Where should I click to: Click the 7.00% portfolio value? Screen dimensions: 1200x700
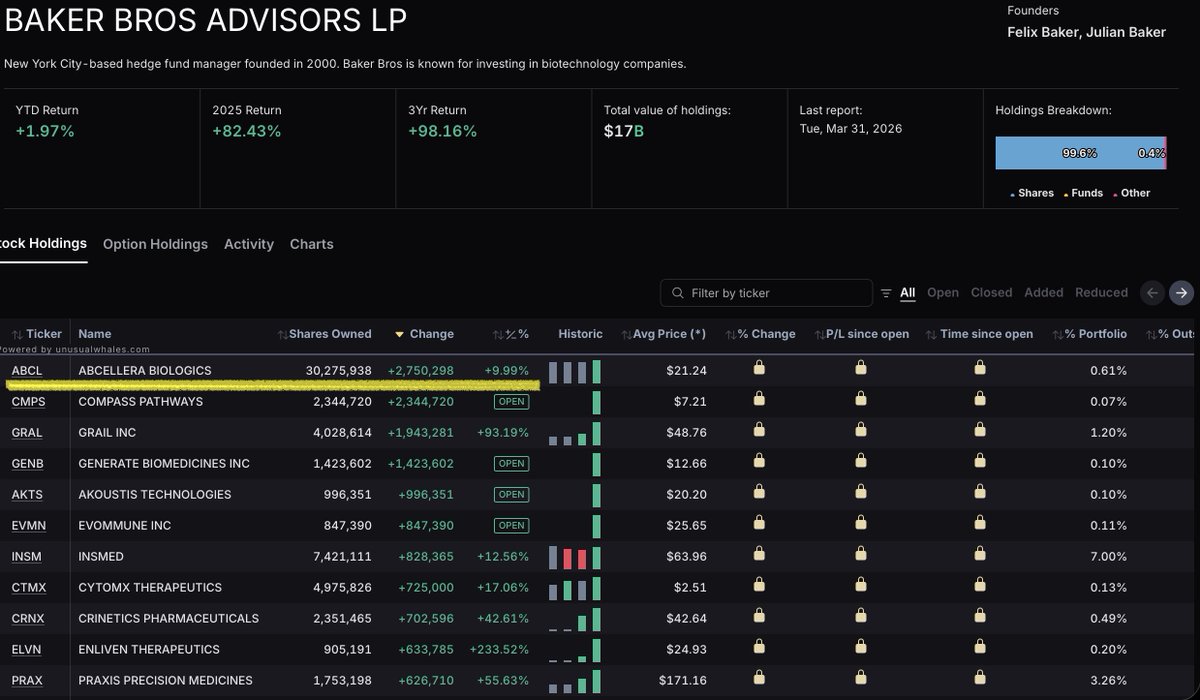tap(1108, 556)
